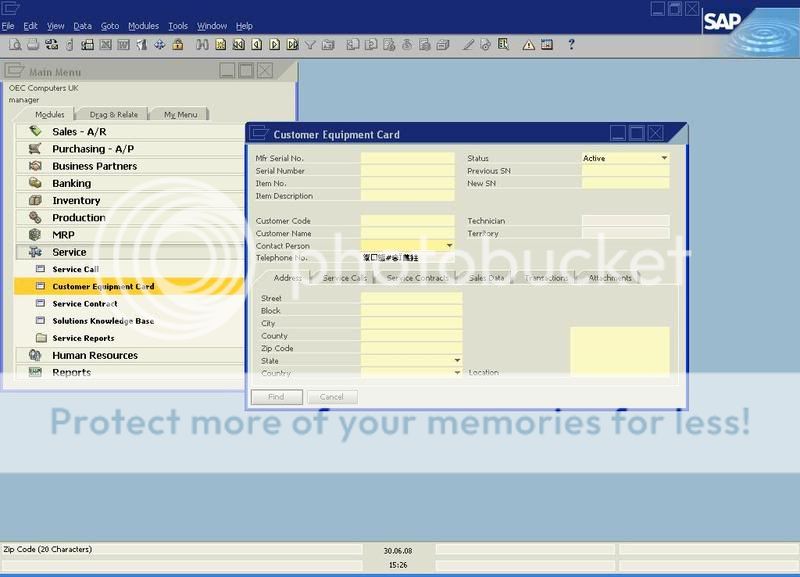Click the Find button
Image resolution: width=800 pixels, height=577 pixels.
point(277,396)
